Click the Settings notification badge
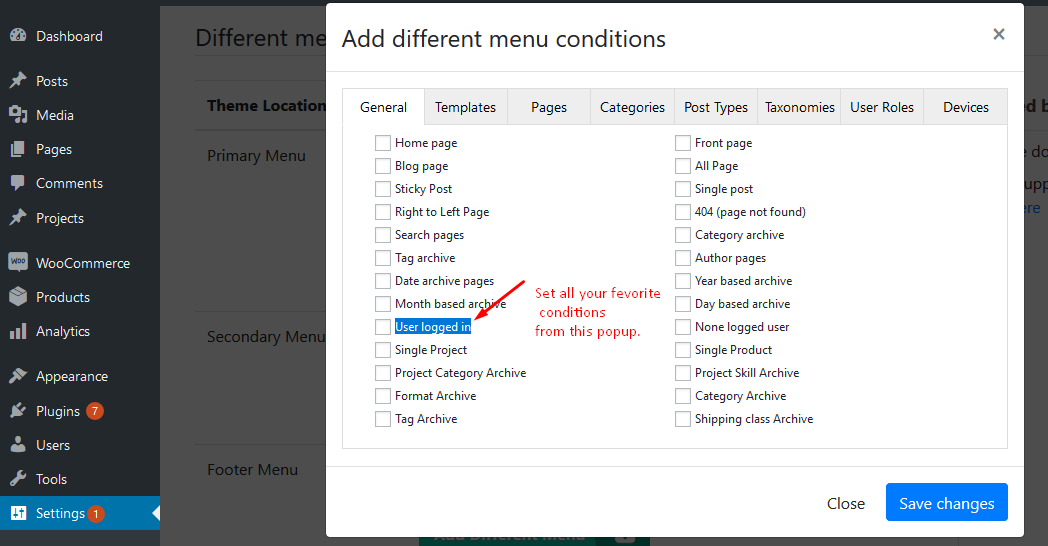This screenshot has width=1048, height=546. coord(96,514)
